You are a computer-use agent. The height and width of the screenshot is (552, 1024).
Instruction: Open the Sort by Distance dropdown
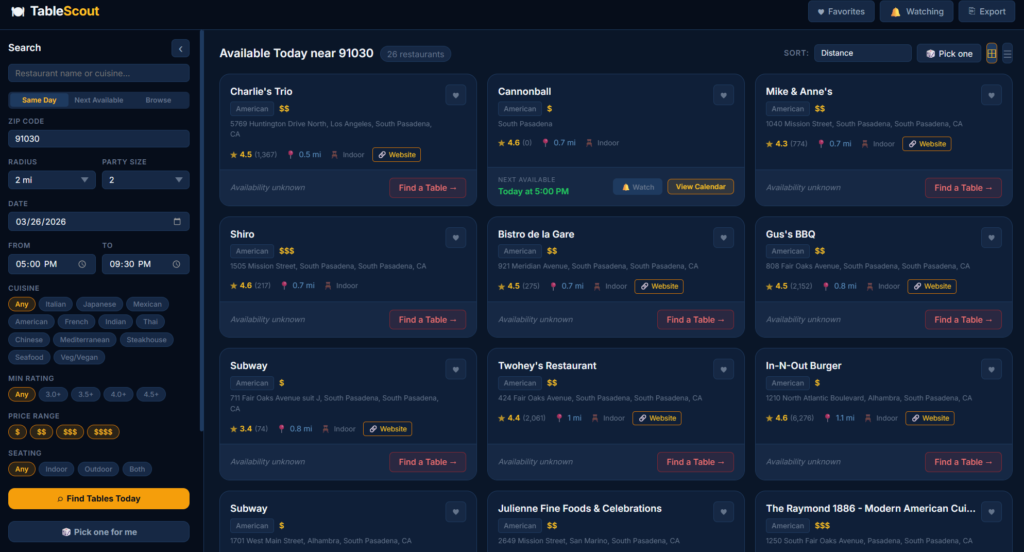[x=862, y=54]
